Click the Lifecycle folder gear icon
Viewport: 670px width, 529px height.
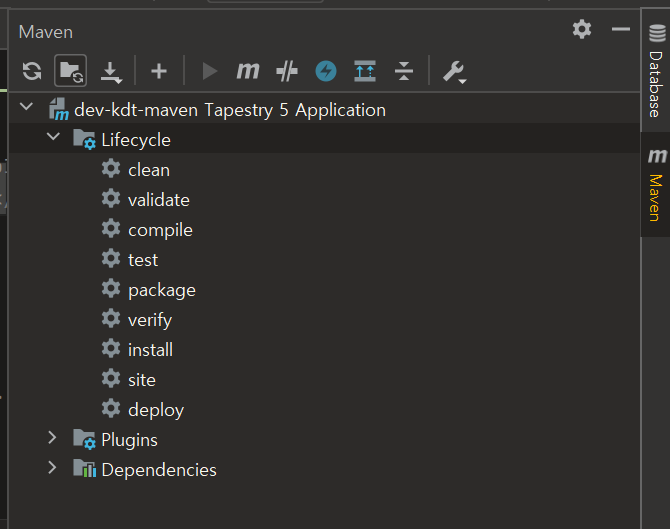[84, 139]
